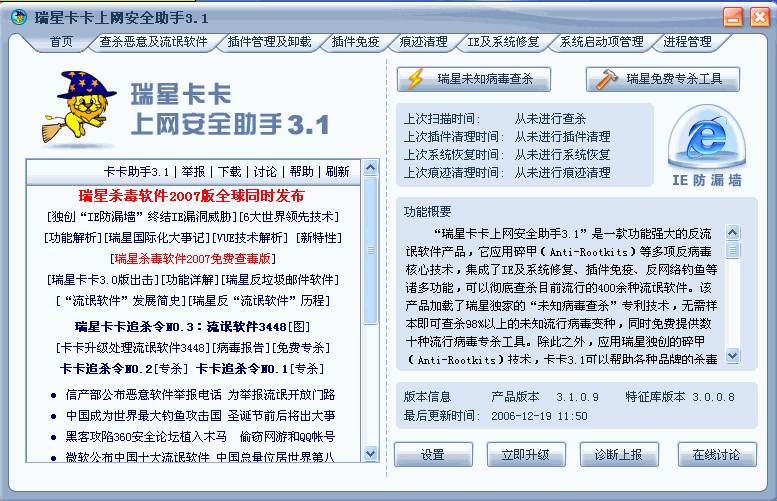777x501 pixels.
Task: Switch to the 插件免疫 tab
Action: pos(355,42)
